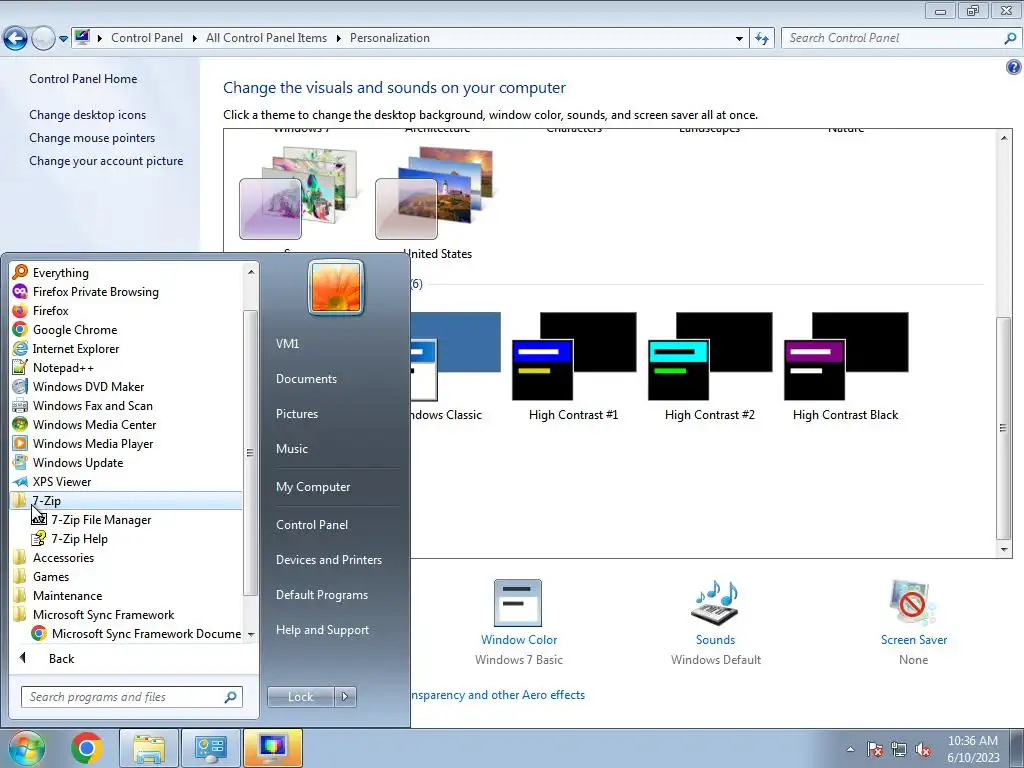The width and height of the screenshot is (1024, 768).
Task: Click Change desktop icons link
Action: pos(88,115)
